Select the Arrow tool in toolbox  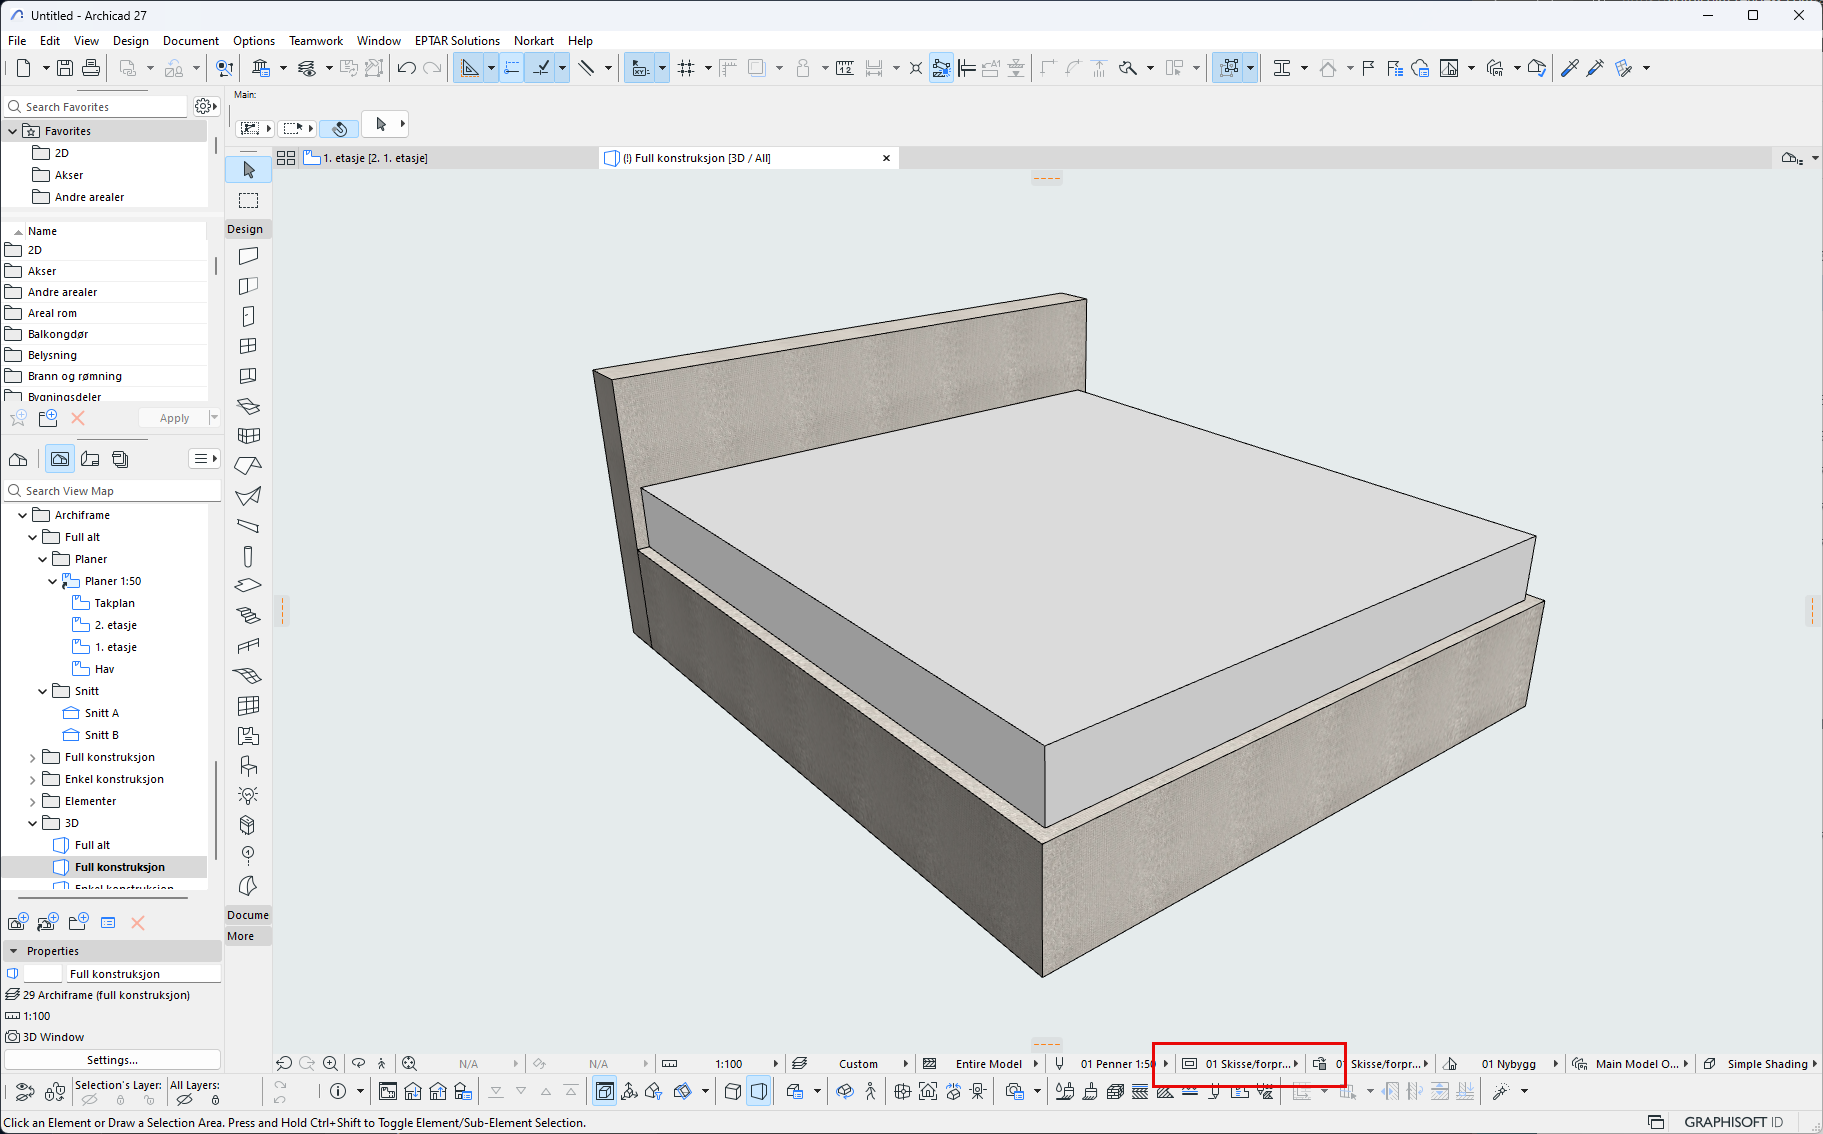pyautogui.click(x=249, y=170)
